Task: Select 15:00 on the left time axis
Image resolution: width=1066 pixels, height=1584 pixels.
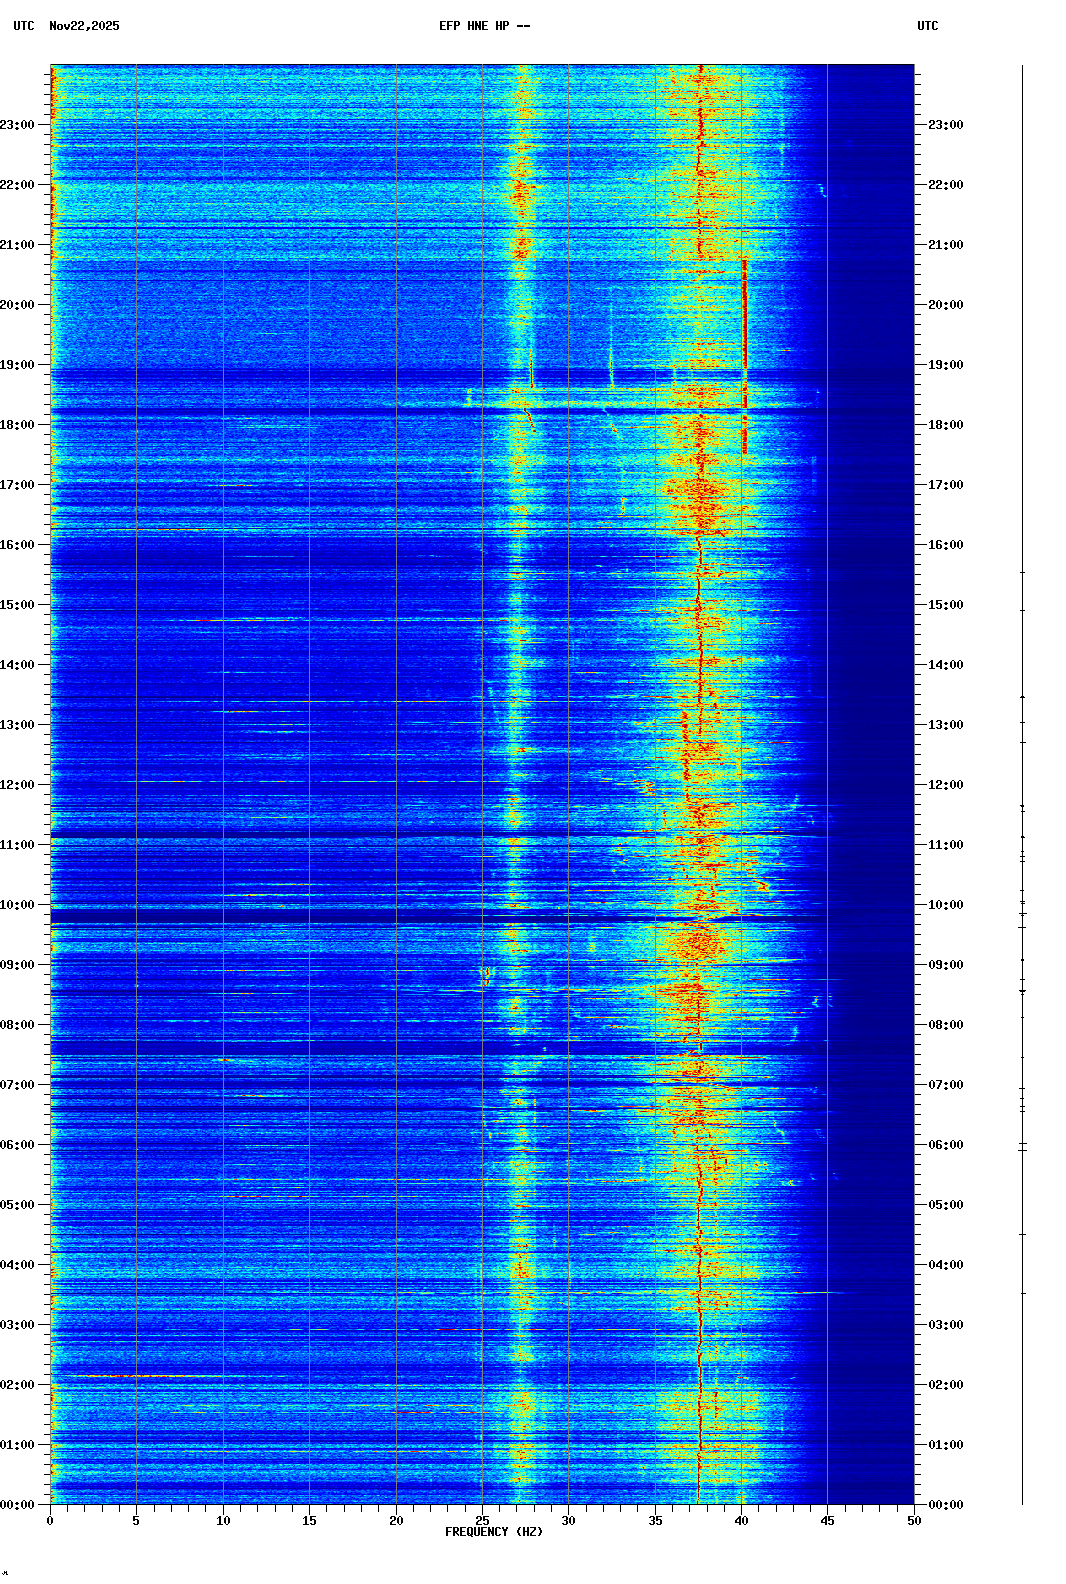Action: [x=18, y=605]
